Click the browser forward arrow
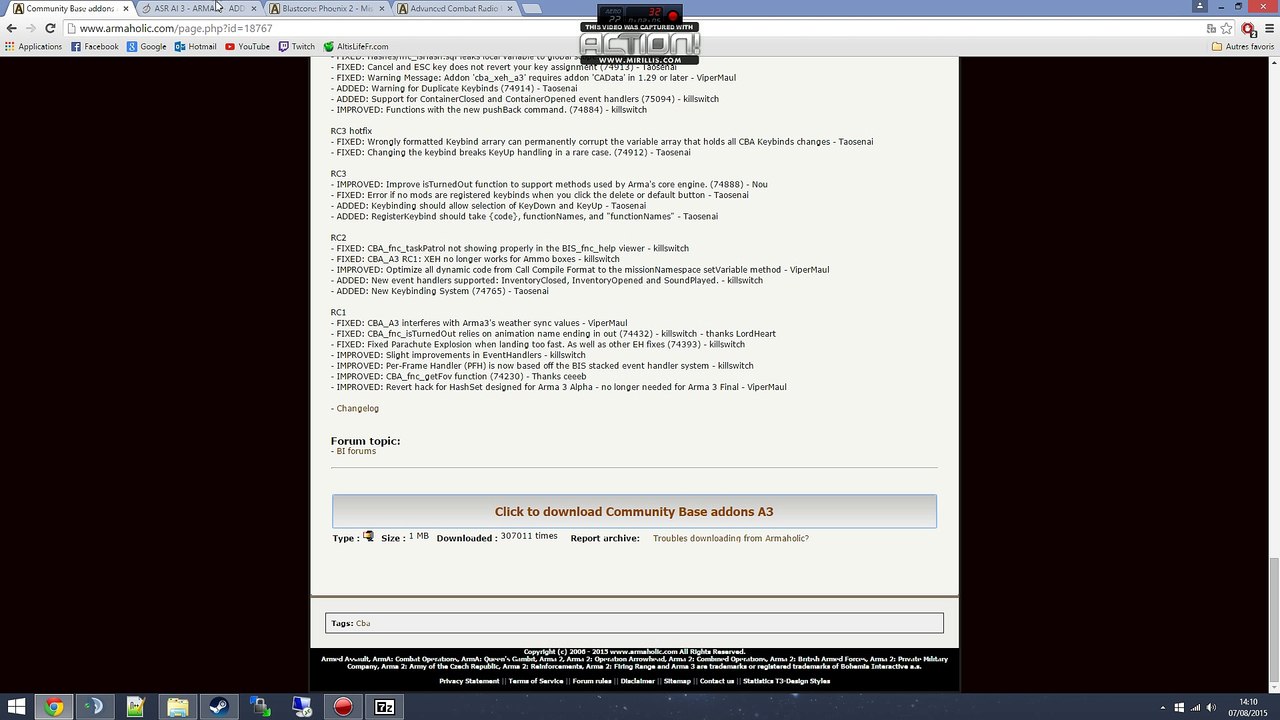Image resolution: width=1280 pixels, height=720 pixels. [x=31, y=28]
